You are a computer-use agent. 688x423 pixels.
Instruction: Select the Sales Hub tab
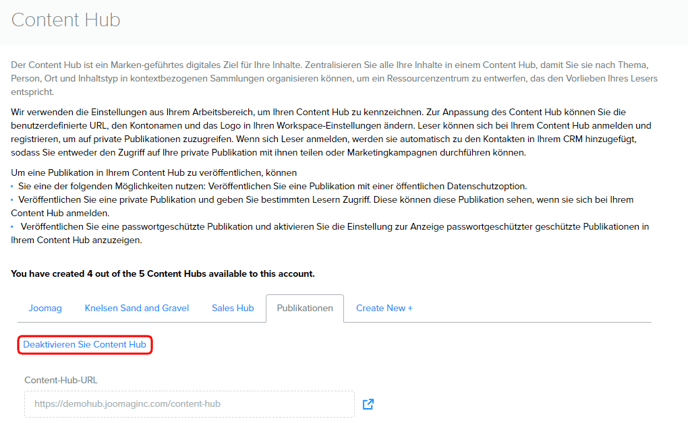point(232,308)
